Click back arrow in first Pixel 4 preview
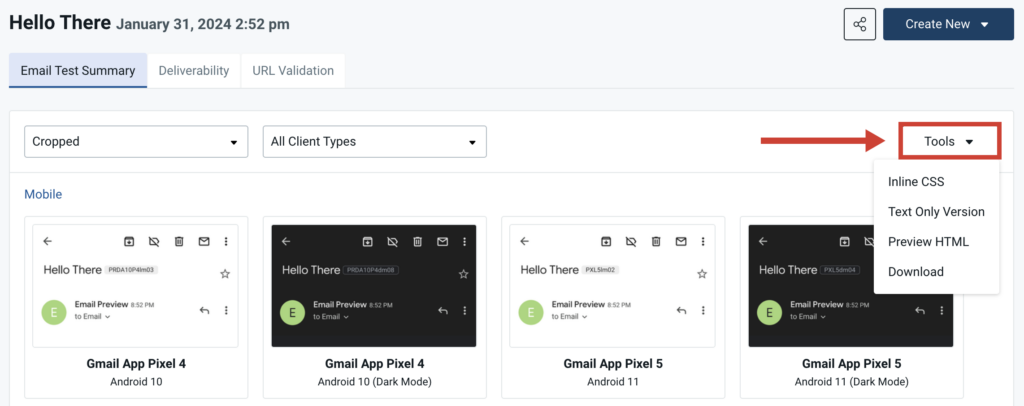Viewport: 1024px width, 406px height. pyautogui.click(x=48, y=241)
